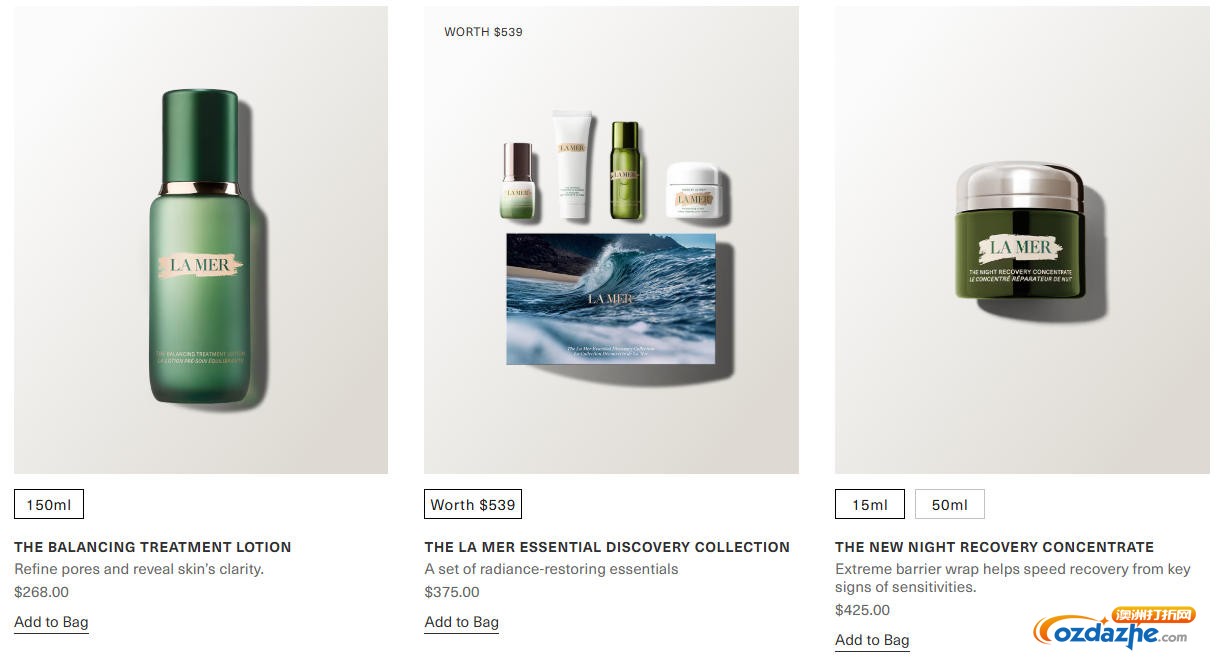1218x662 pixels.
Task: Click the 'Refine pores and reveal skin's clarity' description
Action: coord(139,569)
